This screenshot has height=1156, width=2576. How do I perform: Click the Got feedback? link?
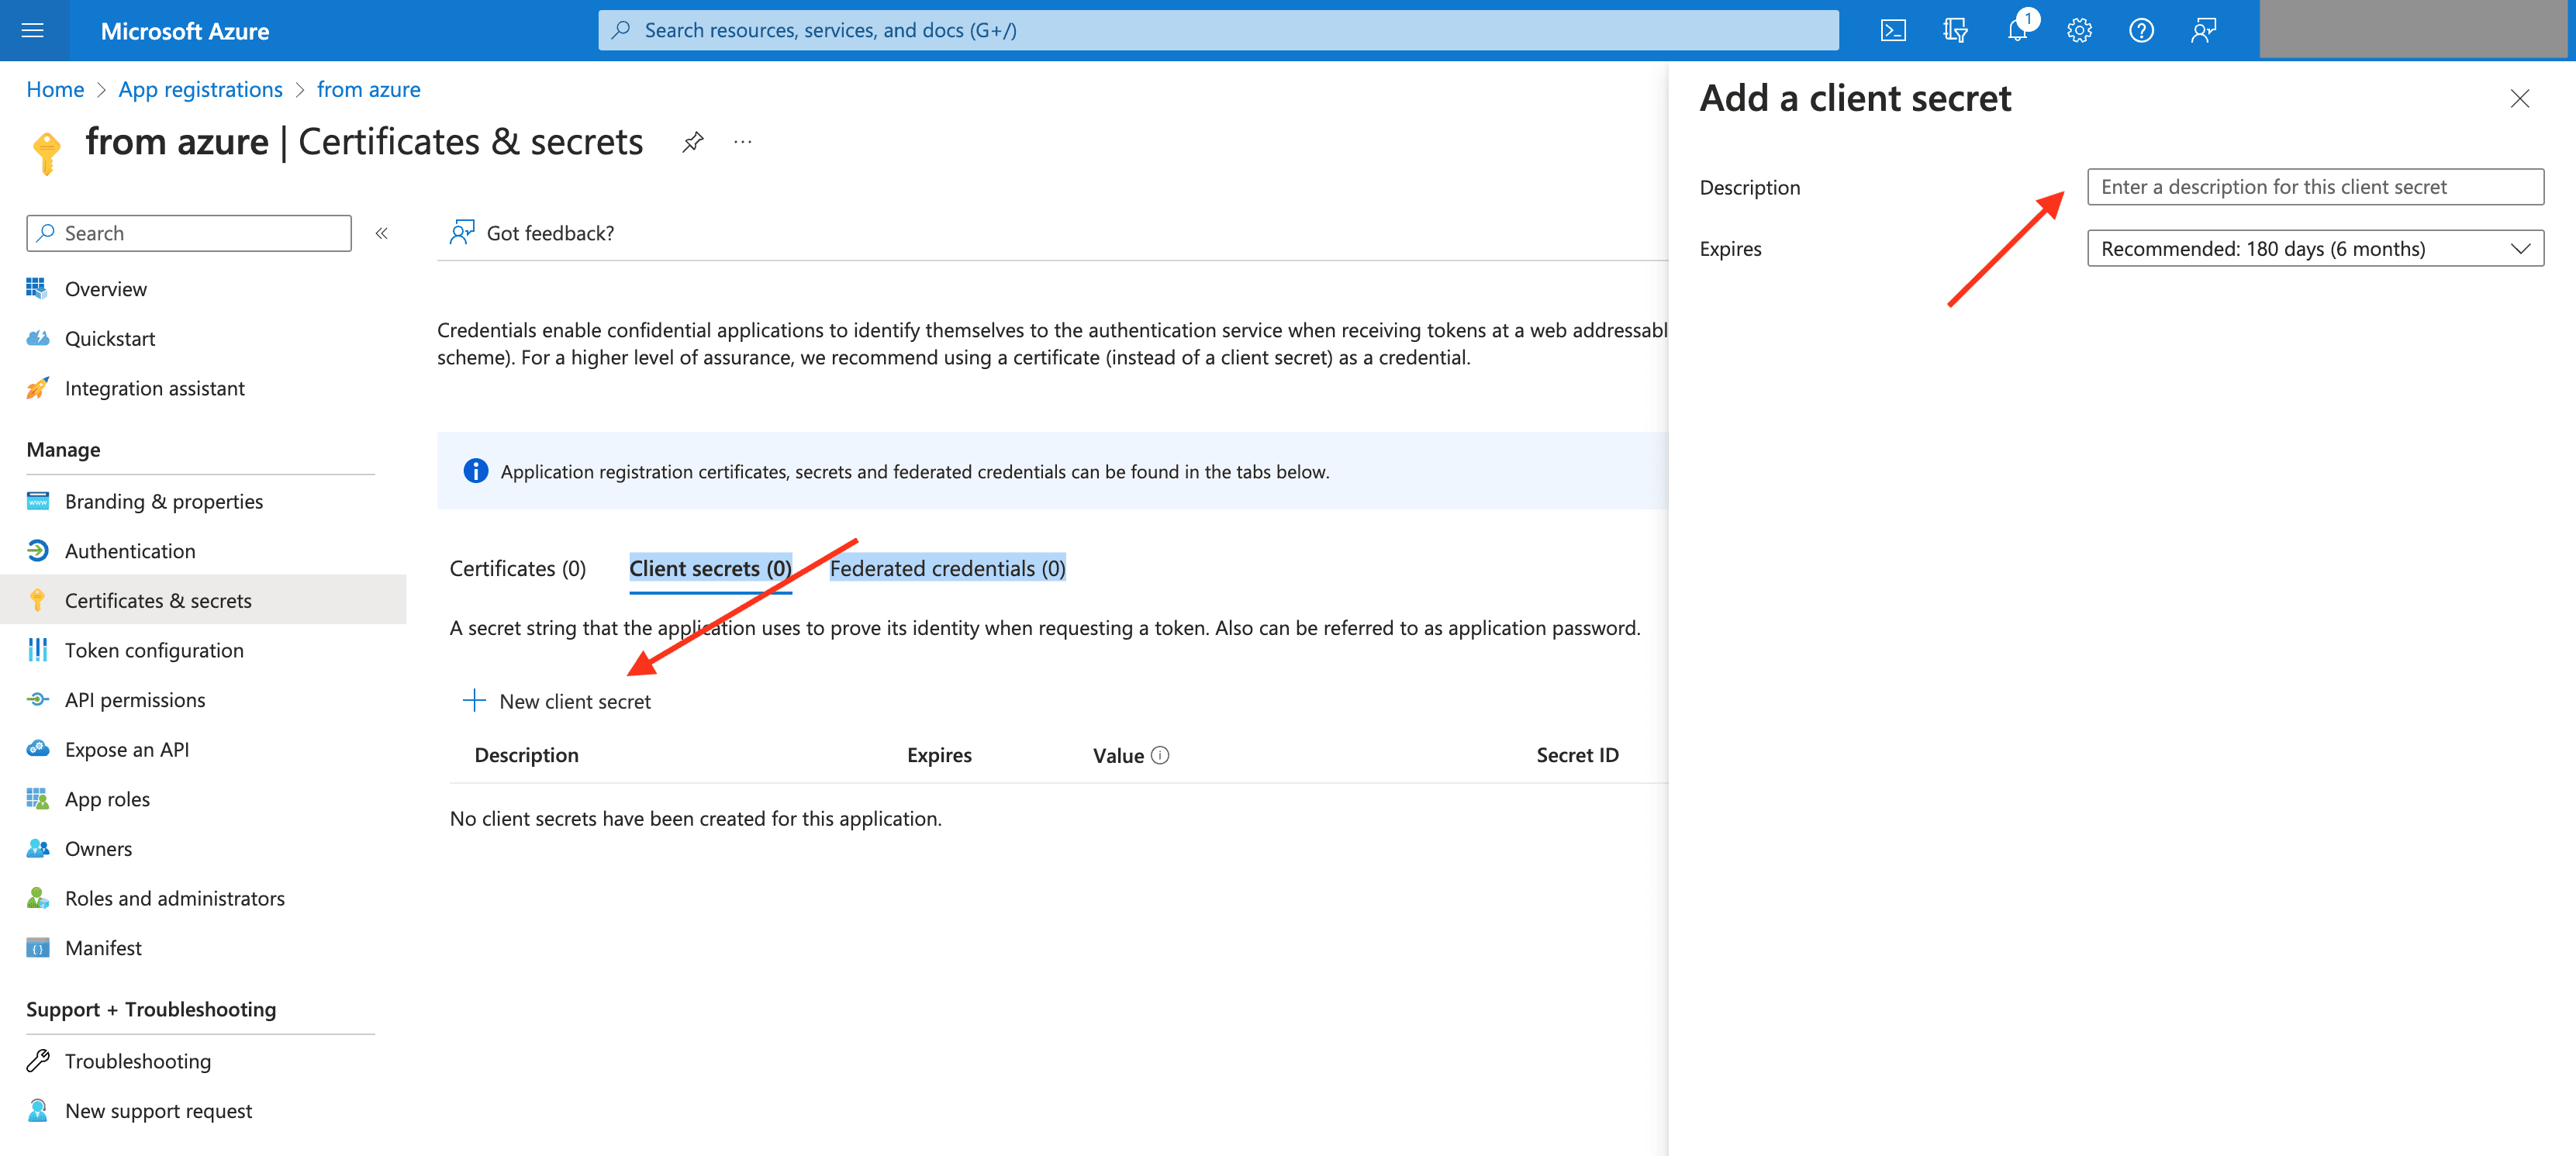(550, 233)
